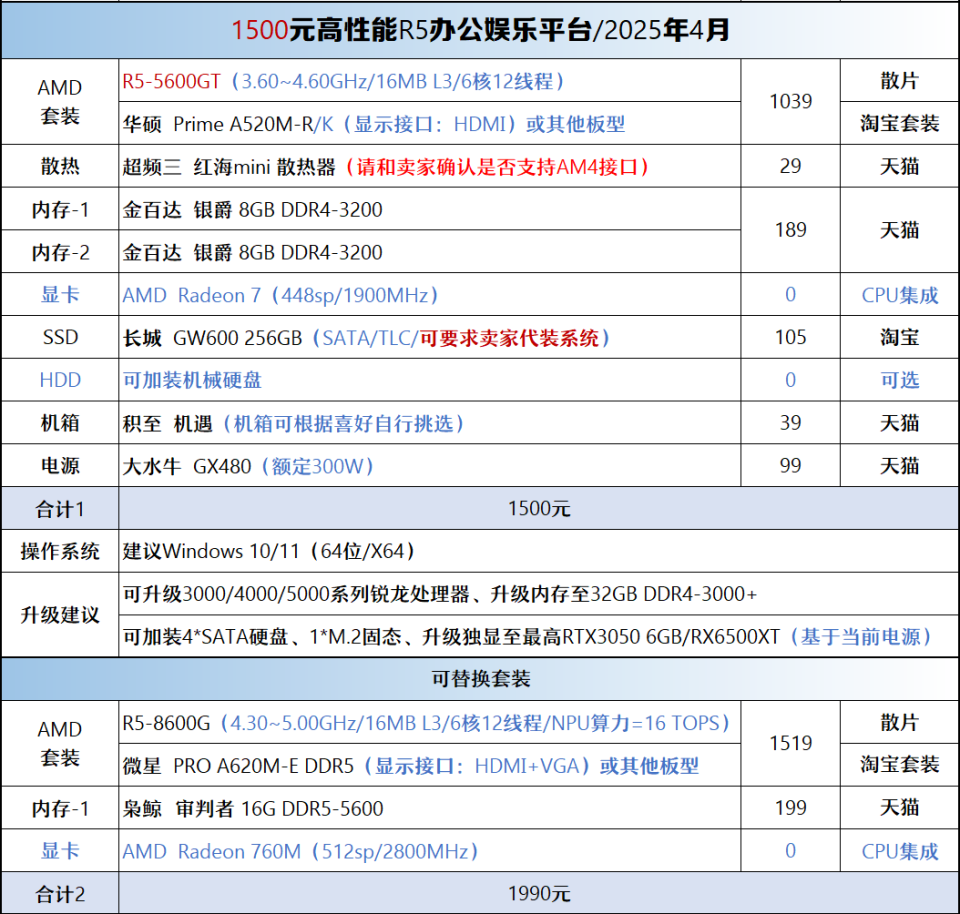Select the 内存-1 label beside 金百达
The height and width of the screenshot is (914, 960).
pyautogui.click(x=60, y=209)
